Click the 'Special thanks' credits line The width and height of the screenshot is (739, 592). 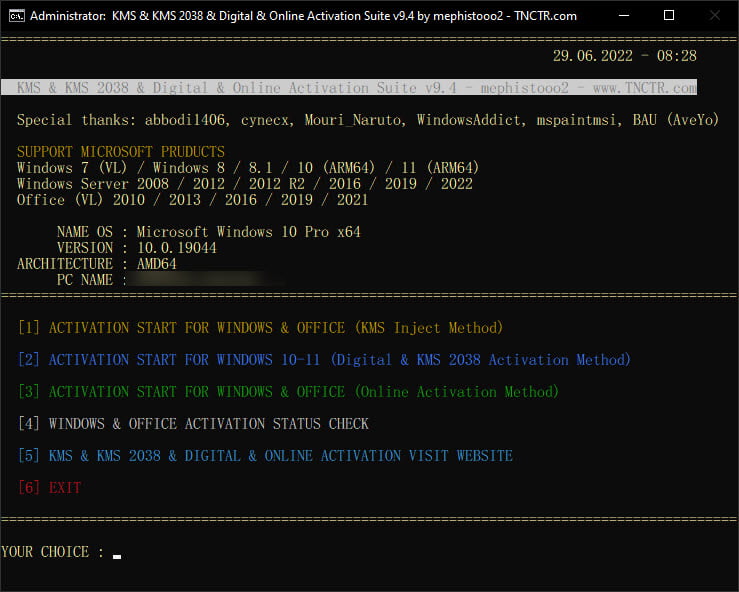point(368,120)
